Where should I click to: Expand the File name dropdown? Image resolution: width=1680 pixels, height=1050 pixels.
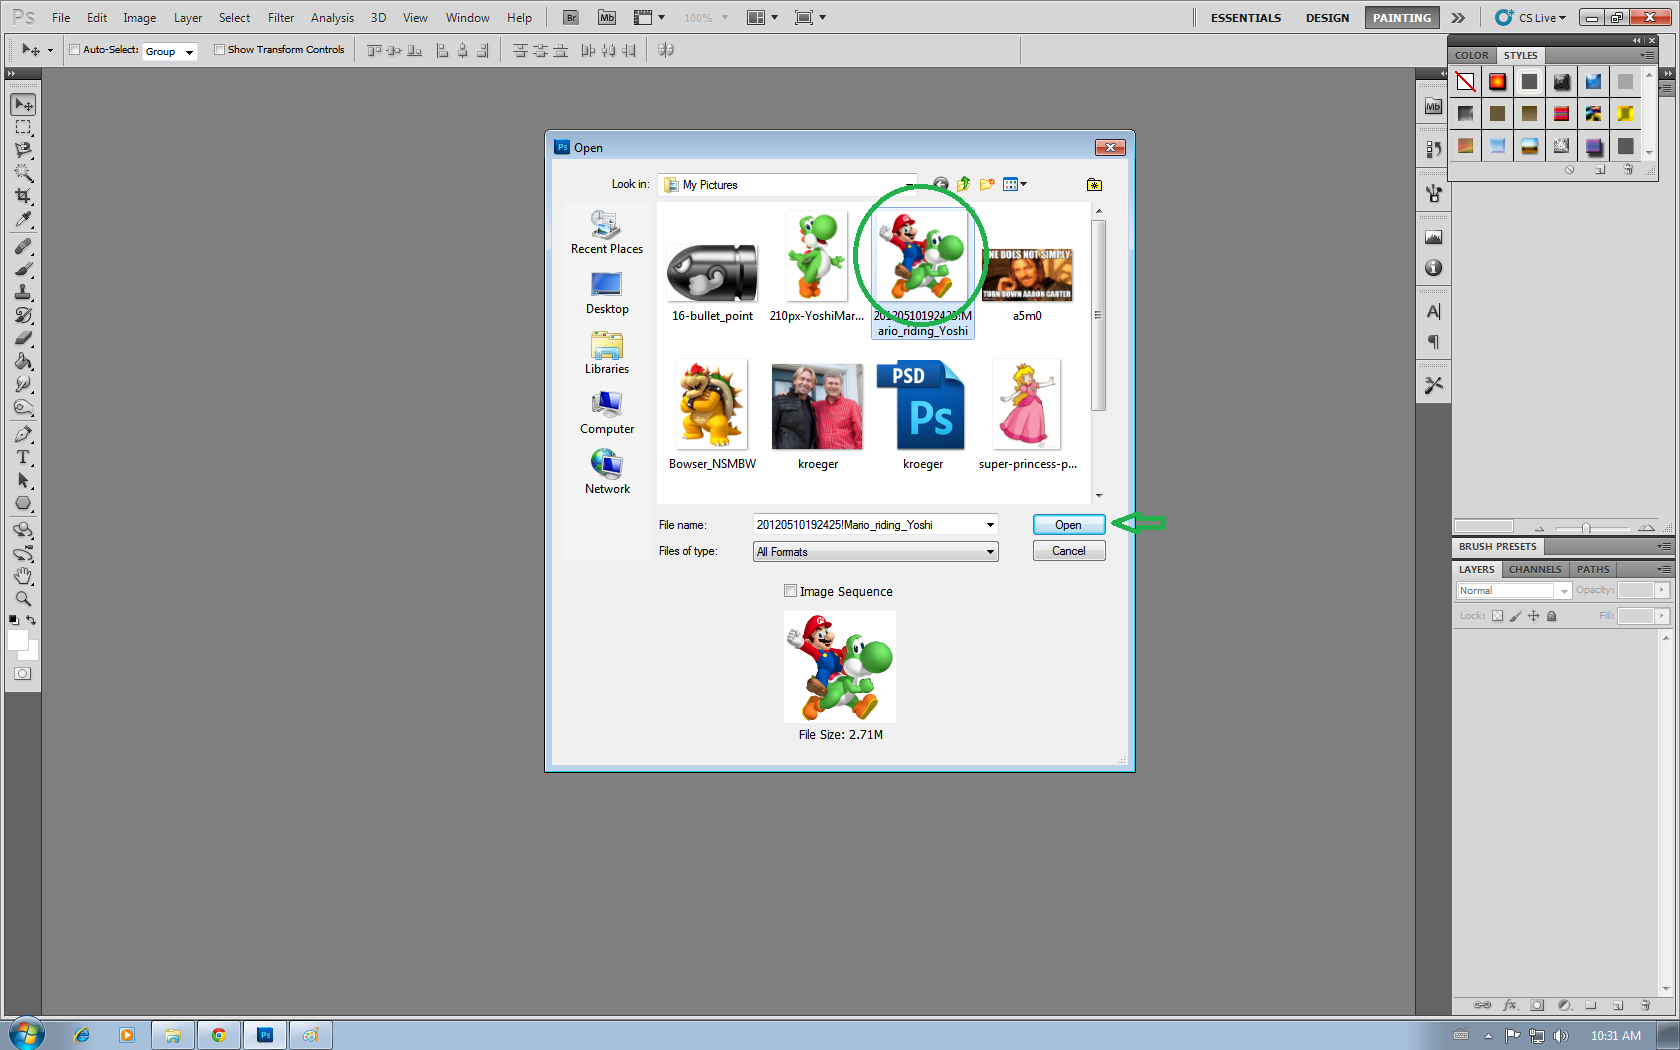click(x=990, y=525)
